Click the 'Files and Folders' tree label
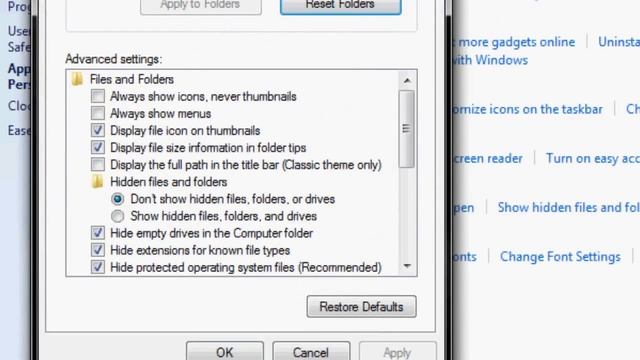The image size is (640, 360). 132,79
